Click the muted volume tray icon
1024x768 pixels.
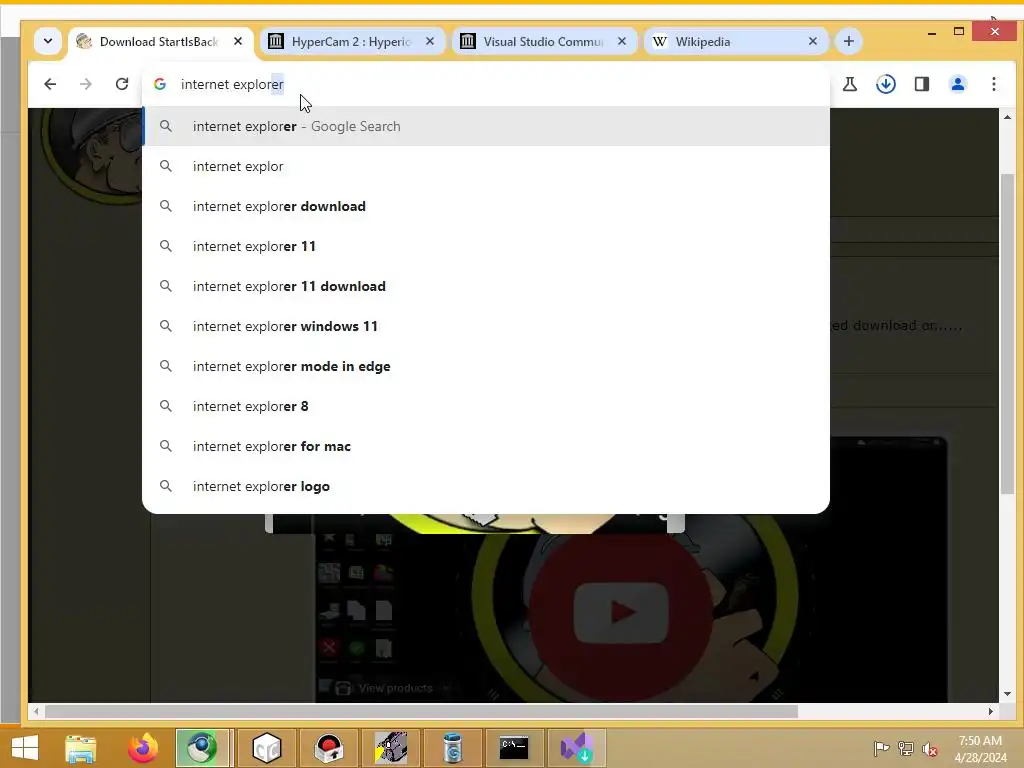pyautogui.click(x=930, y=748)
